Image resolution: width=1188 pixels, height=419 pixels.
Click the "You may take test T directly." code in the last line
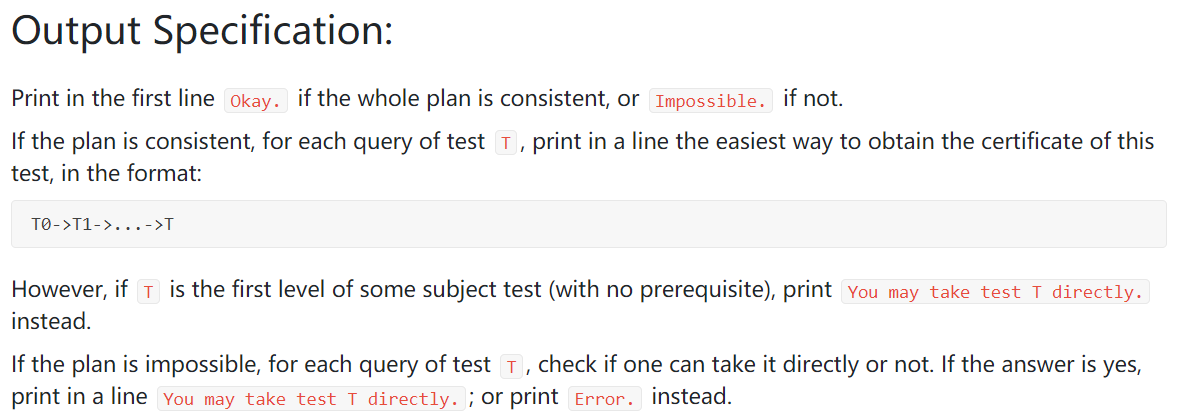tap(312, 398)
